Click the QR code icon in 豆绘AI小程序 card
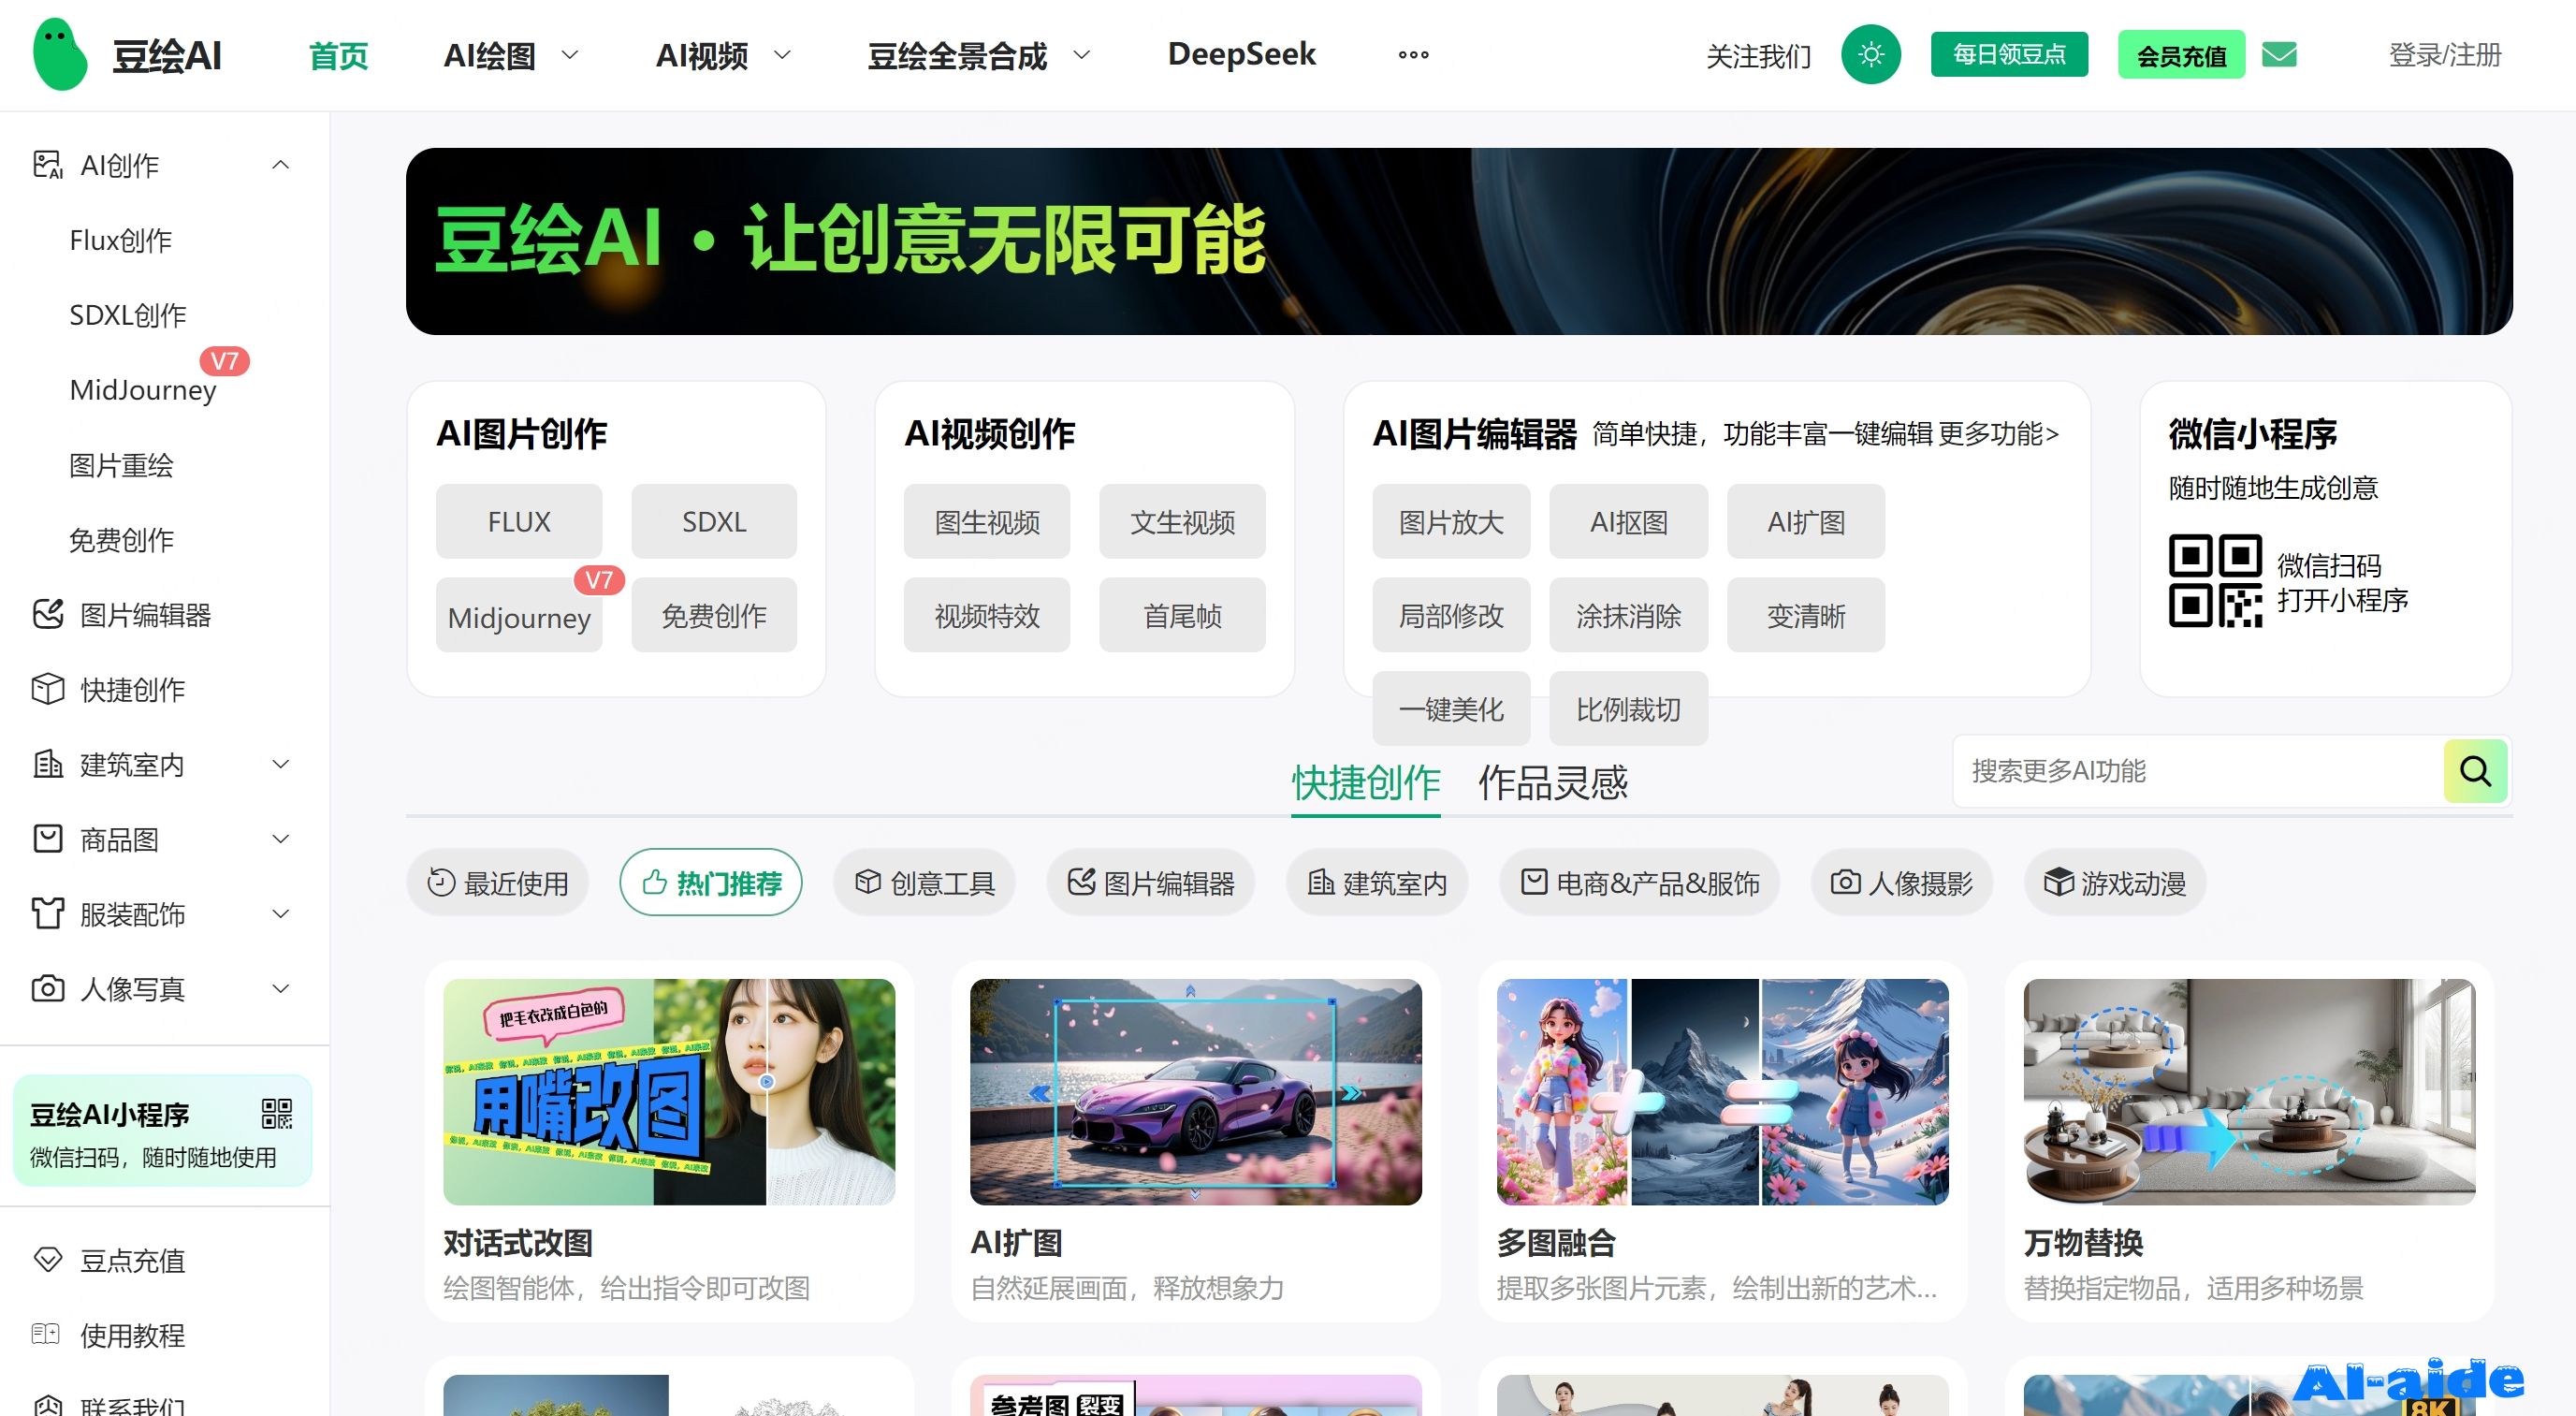 (277, 1113)
